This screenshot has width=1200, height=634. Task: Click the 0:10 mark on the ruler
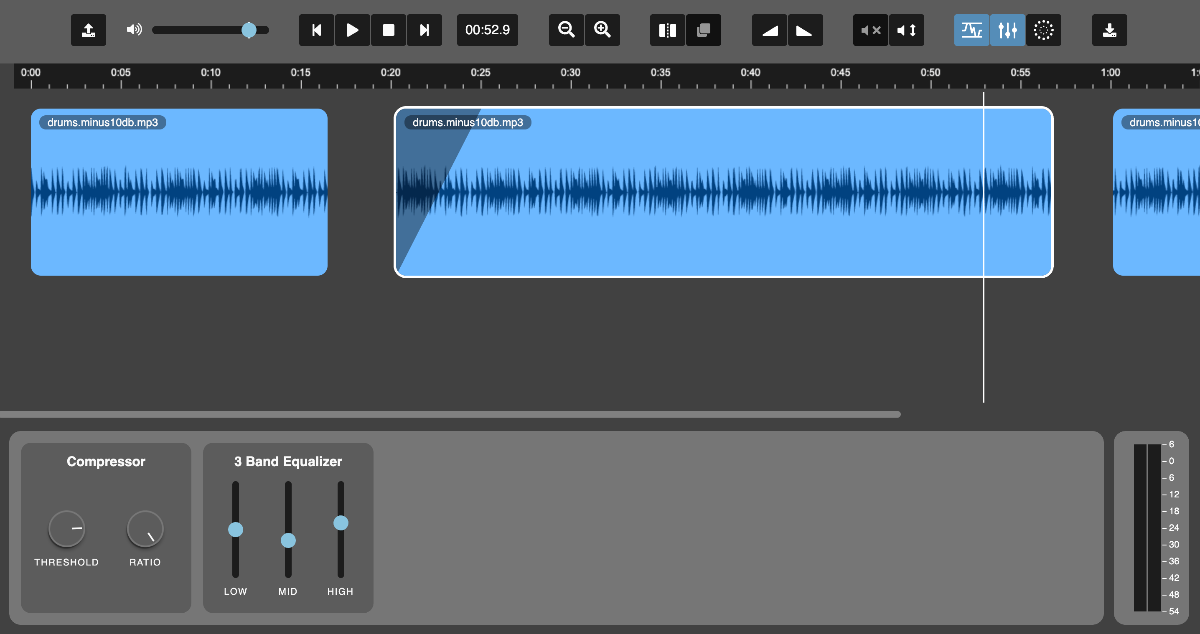(211, 73)
